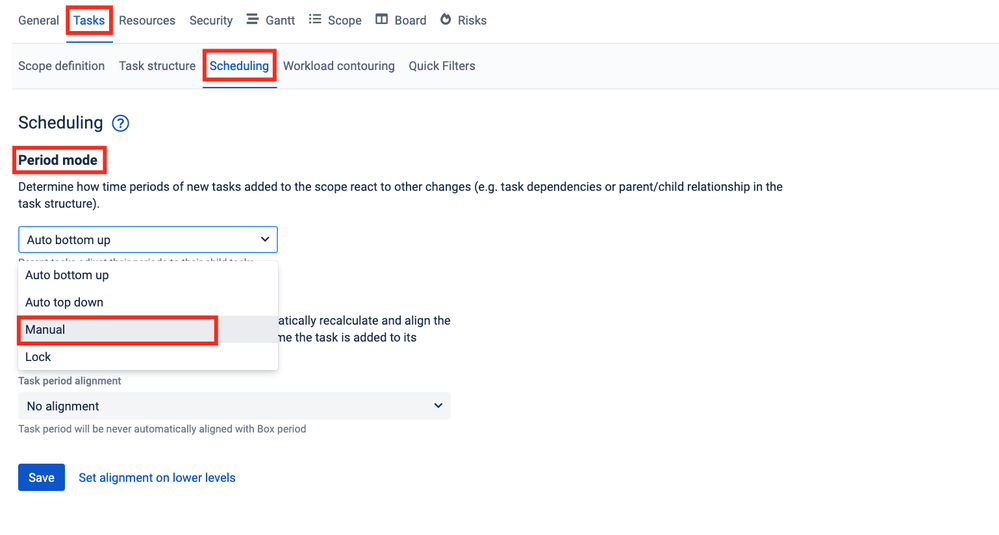Open the Resources tab
999x535 pixels.
pyautogui.click(x=147, y=20)
